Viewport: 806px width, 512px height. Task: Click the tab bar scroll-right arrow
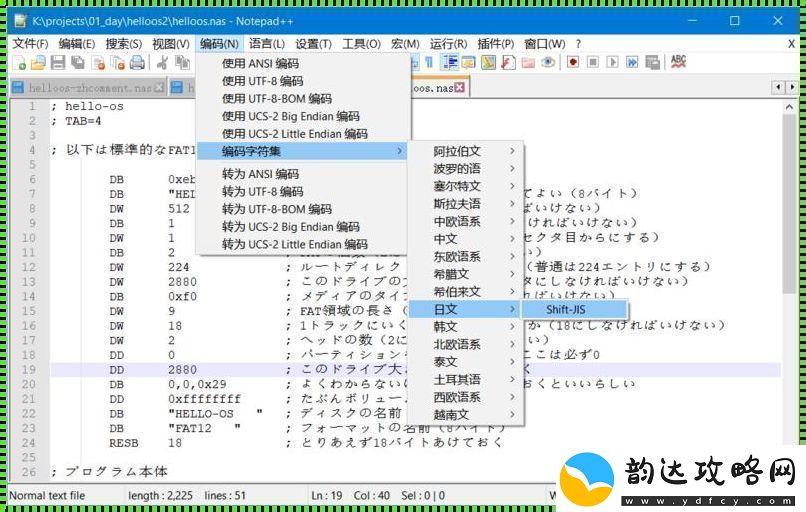(x=792, y=87)
